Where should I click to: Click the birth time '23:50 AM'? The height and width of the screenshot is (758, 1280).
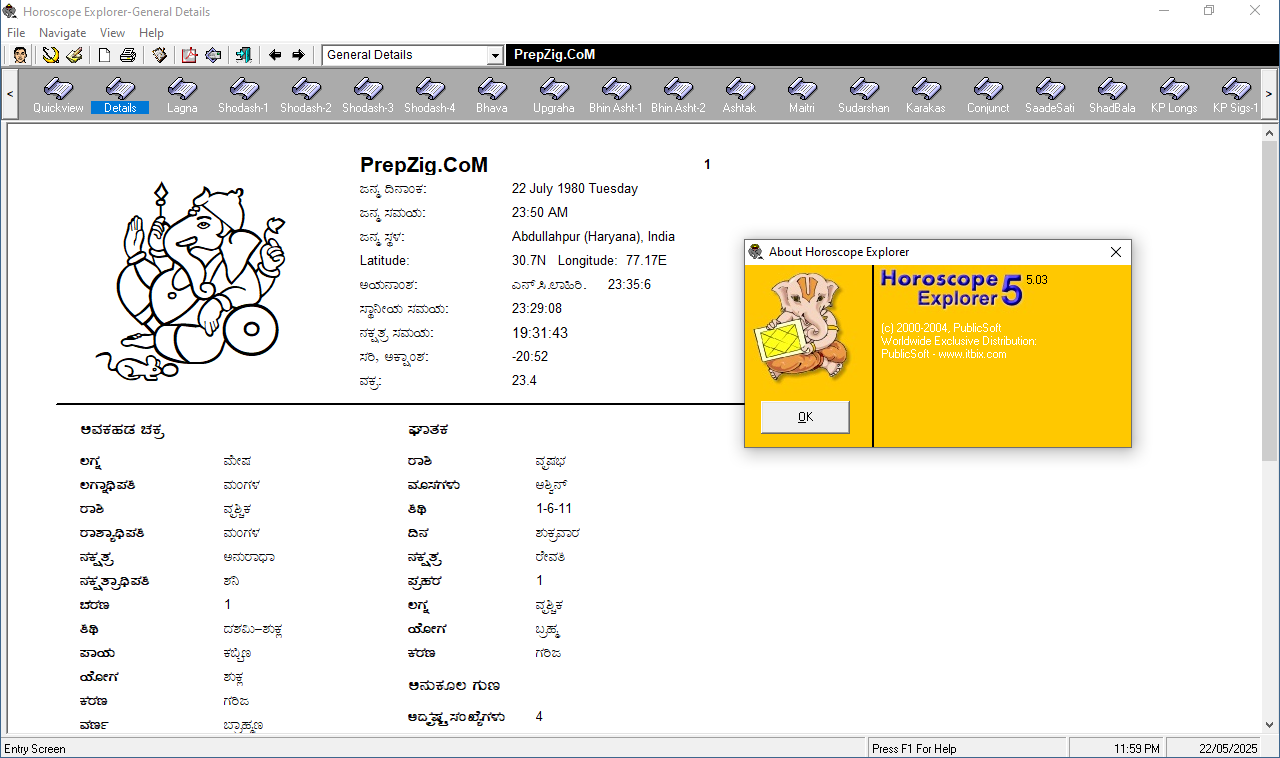(x=540, y=212)
